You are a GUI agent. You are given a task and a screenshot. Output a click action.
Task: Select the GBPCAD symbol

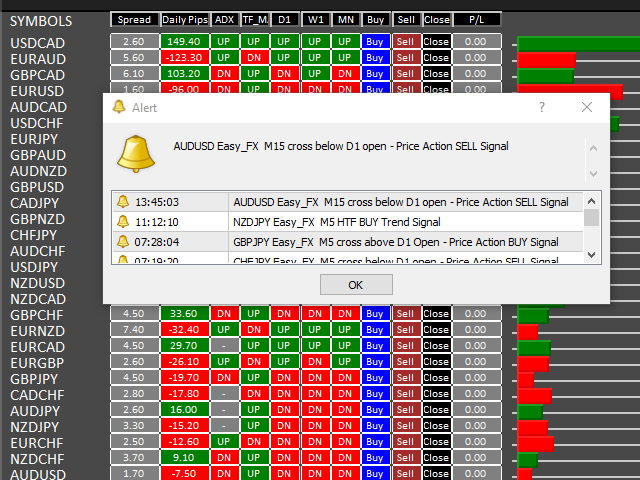pos(38,75)
